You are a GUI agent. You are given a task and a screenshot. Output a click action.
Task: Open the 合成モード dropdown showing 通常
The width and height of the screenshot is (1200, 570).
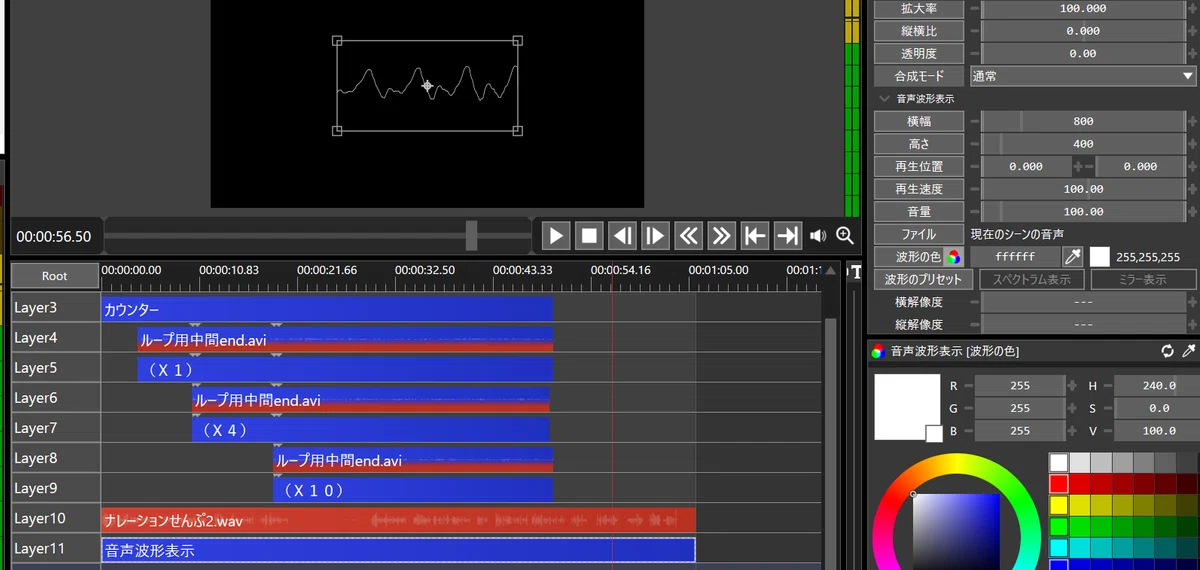[x=1083, y=76]
